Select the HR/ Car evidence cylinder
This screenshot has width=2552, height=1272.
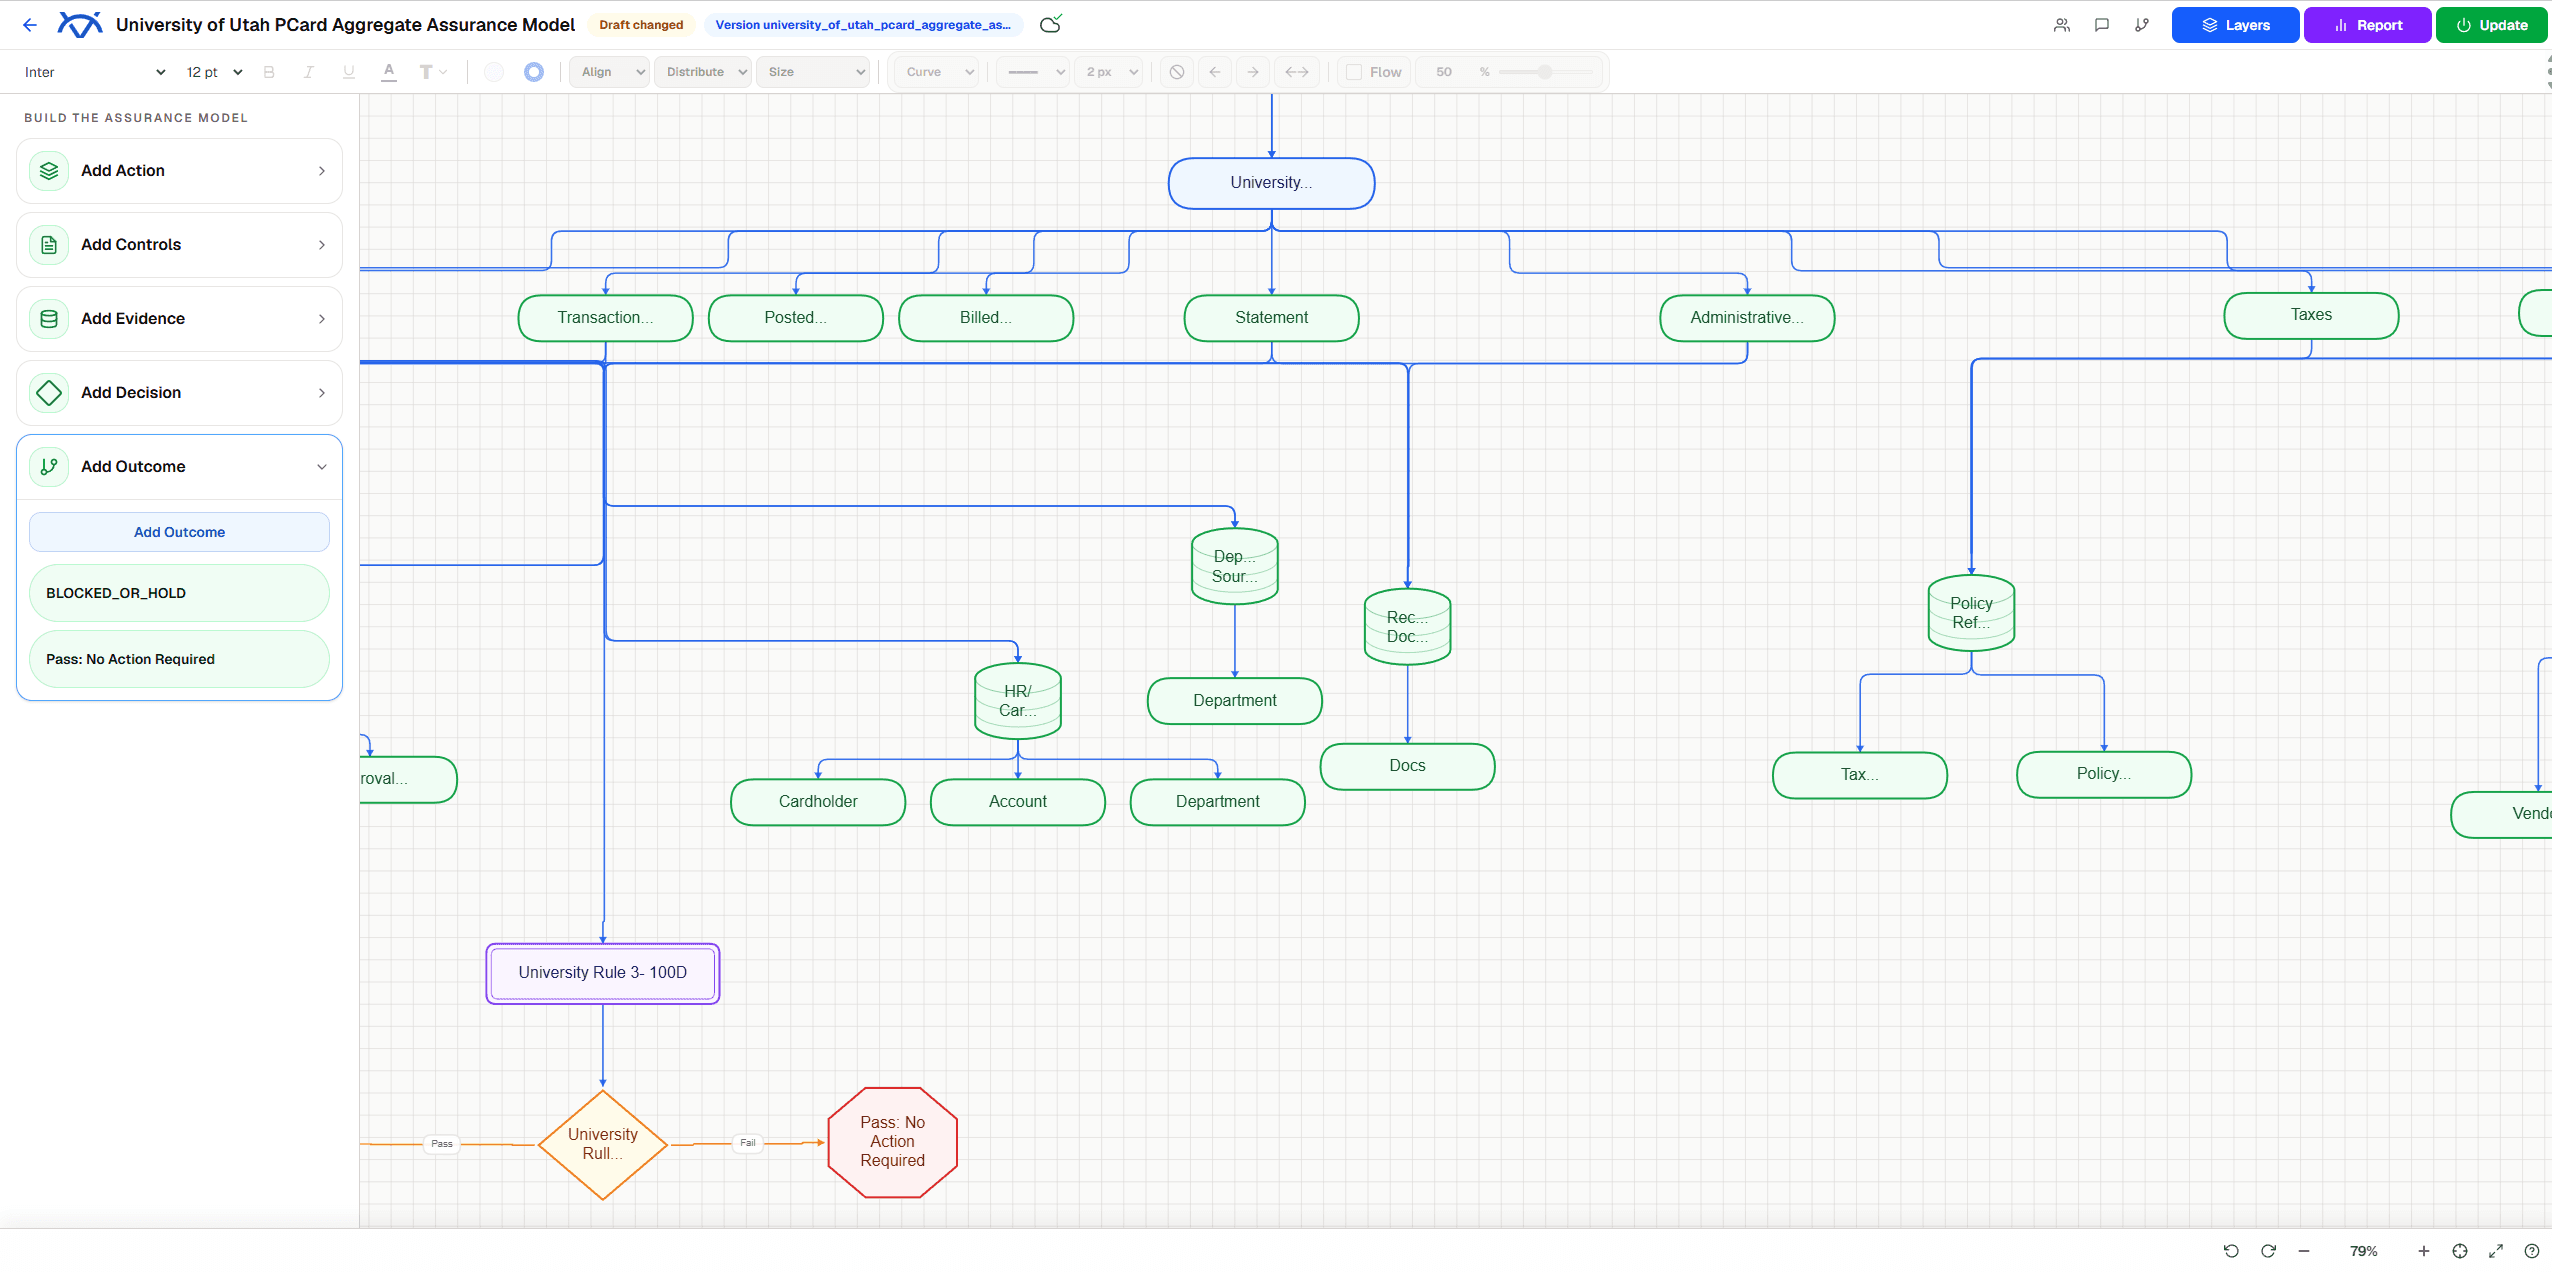(x=1018, y=701)
